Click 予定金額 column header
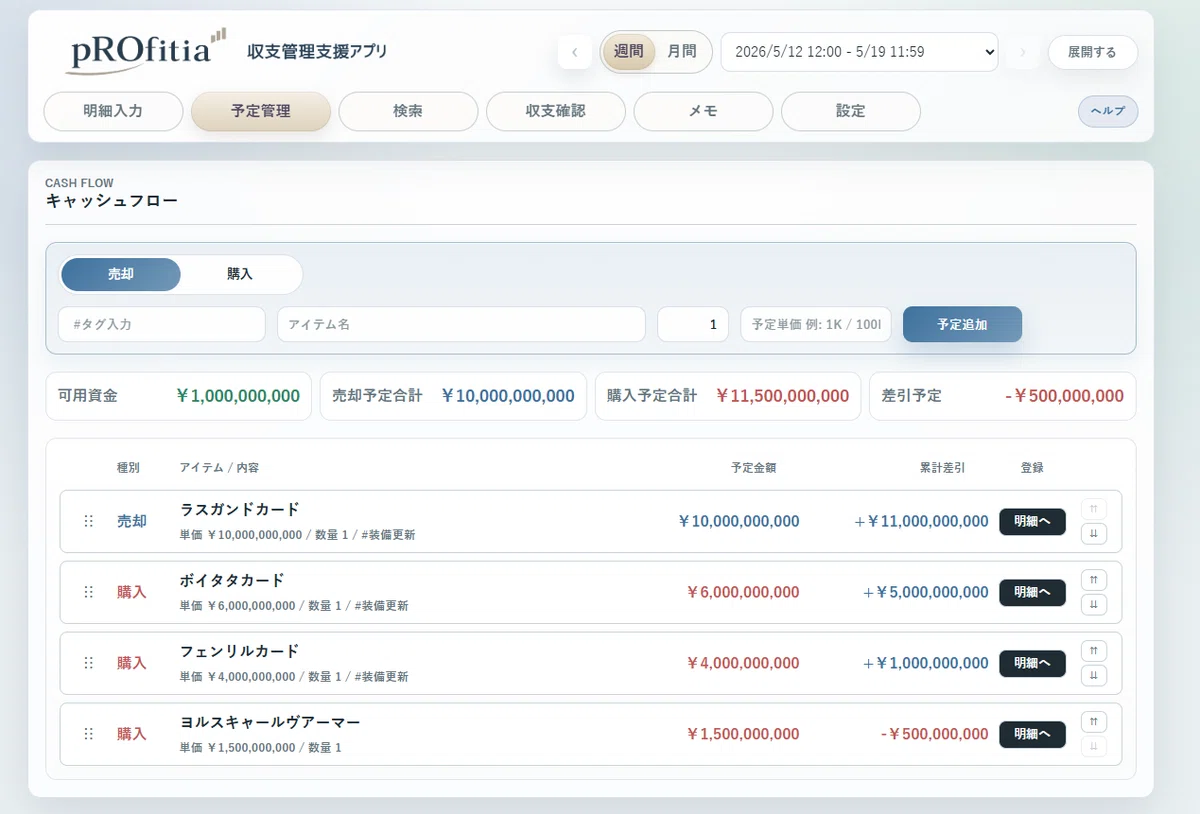The image size is (1200, 814). click(754, 468)
